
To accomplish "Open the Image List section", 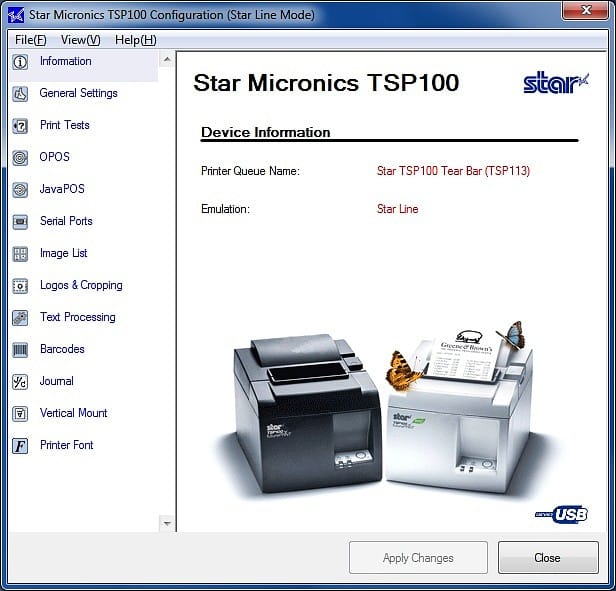I will 64,253.
